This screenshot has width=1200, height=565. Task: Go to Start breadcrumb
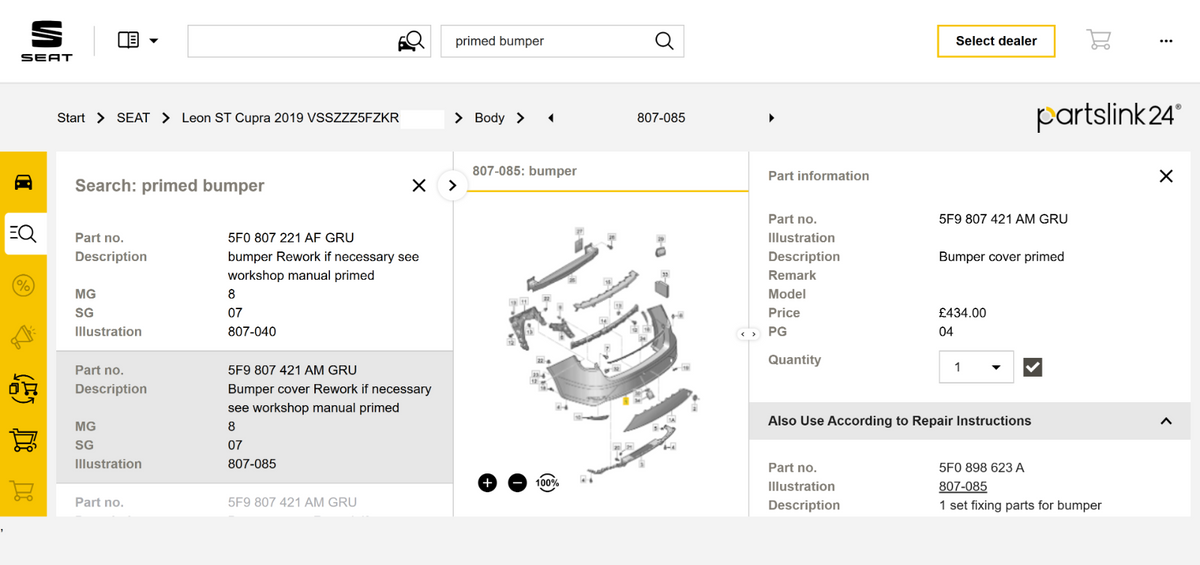tap(71, 118)
